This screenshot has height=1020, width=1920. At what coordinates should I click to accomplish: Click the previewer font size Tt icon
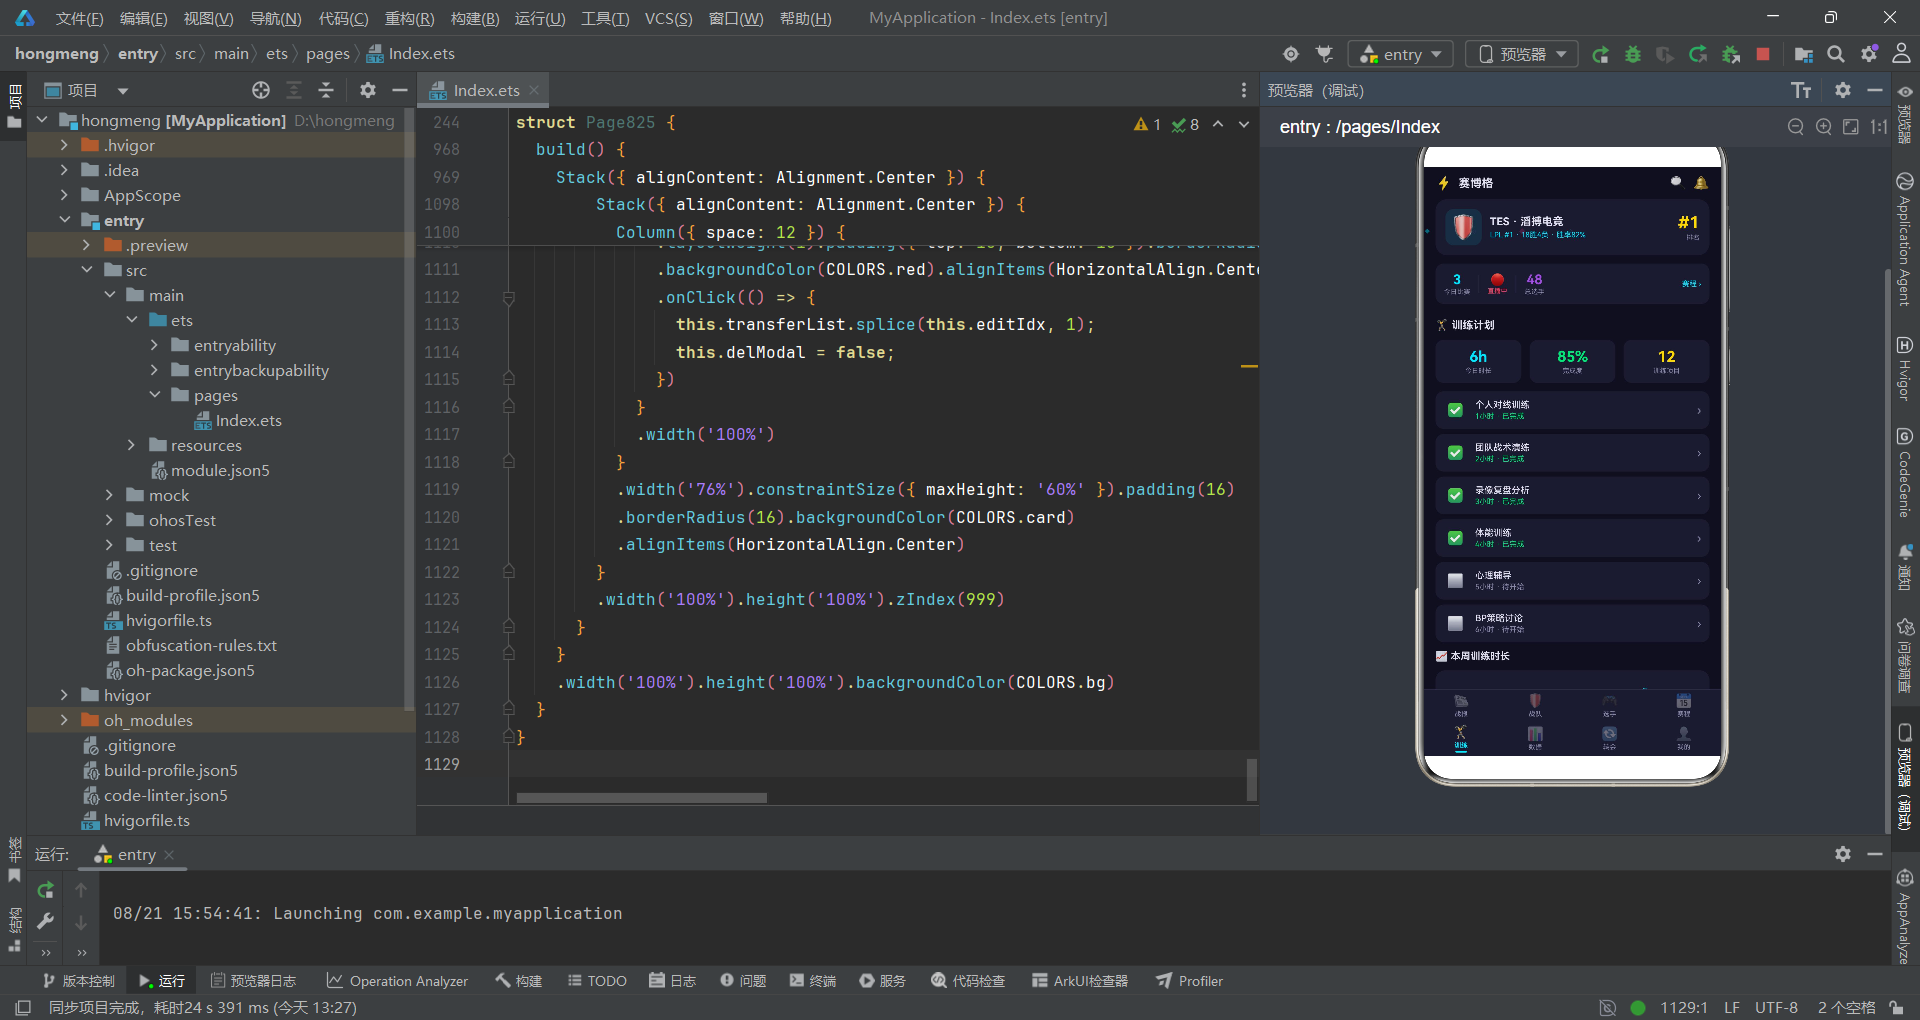(1802, 90)
